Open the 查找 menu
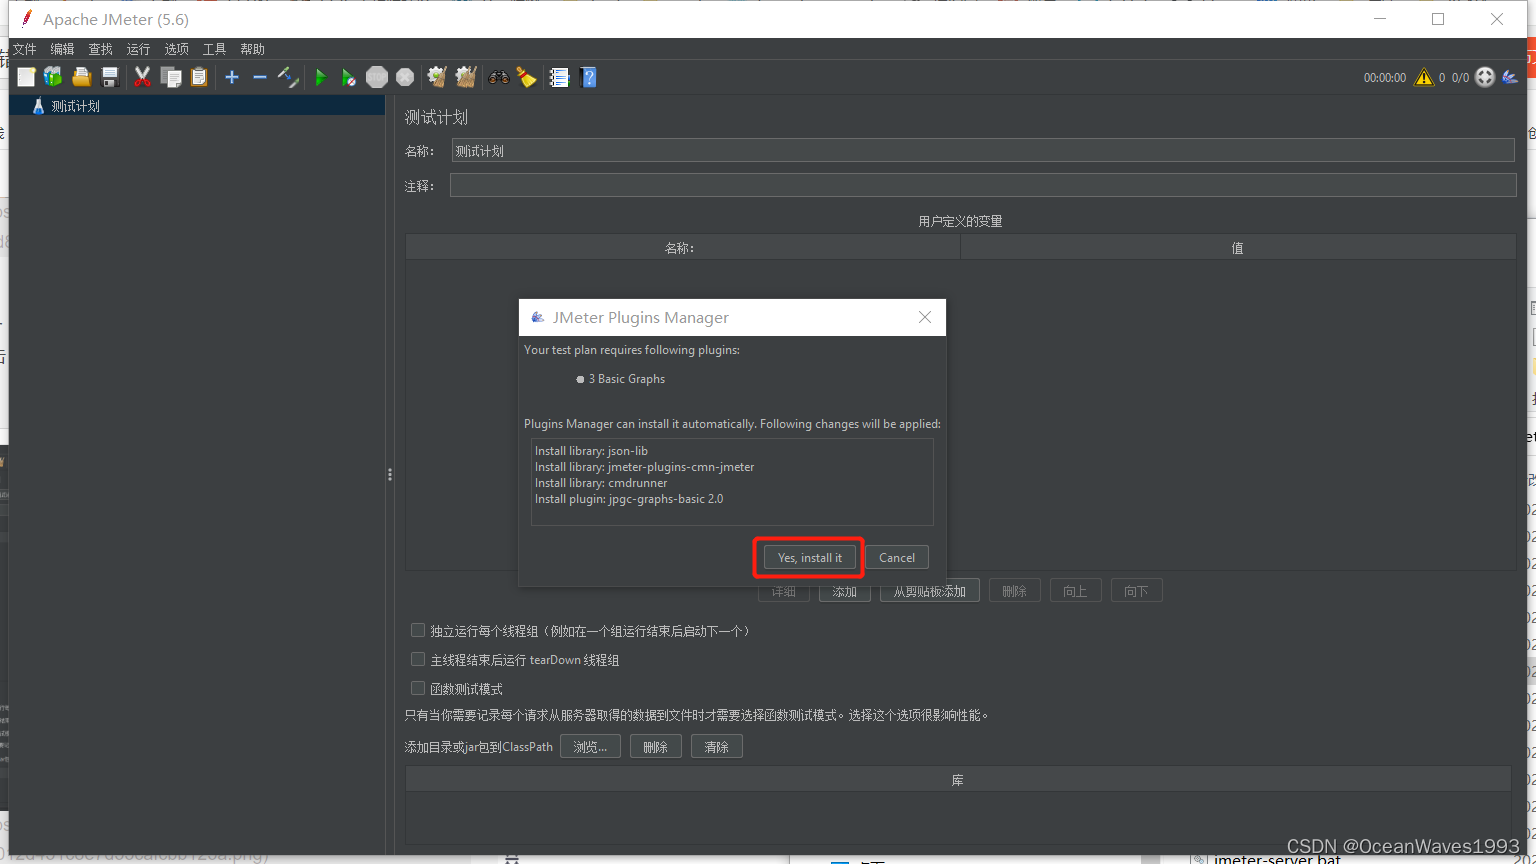Image resolution: width=1536 pixels, height=864 pixels. (x=100, y=49)
